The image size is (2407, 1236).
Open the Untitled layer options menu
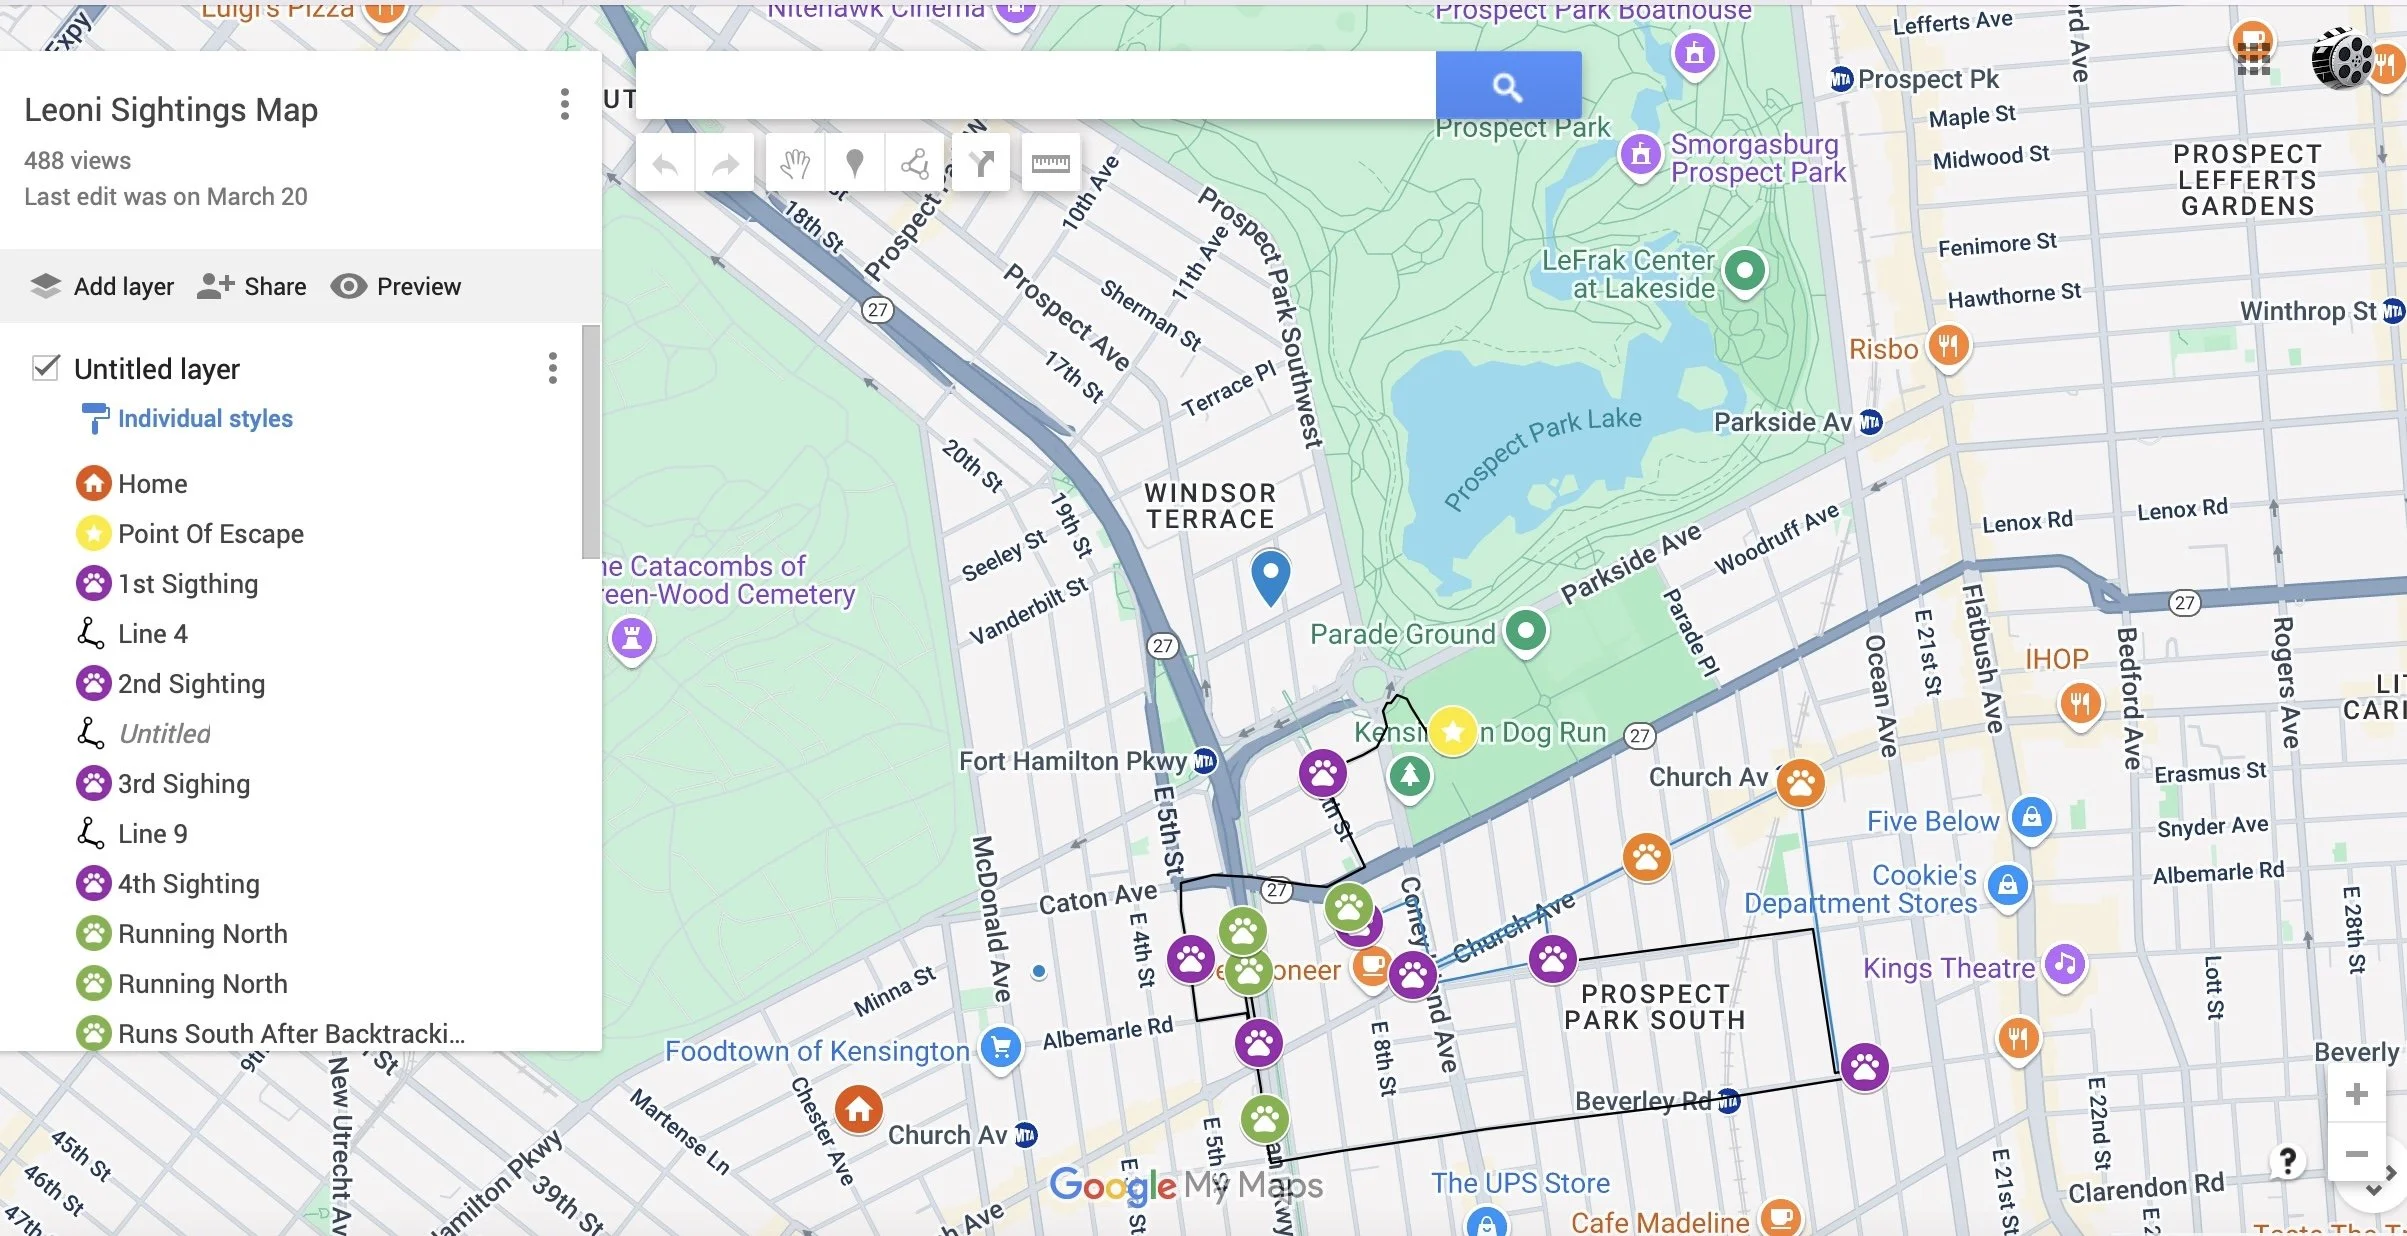click(x=552, y=368)
